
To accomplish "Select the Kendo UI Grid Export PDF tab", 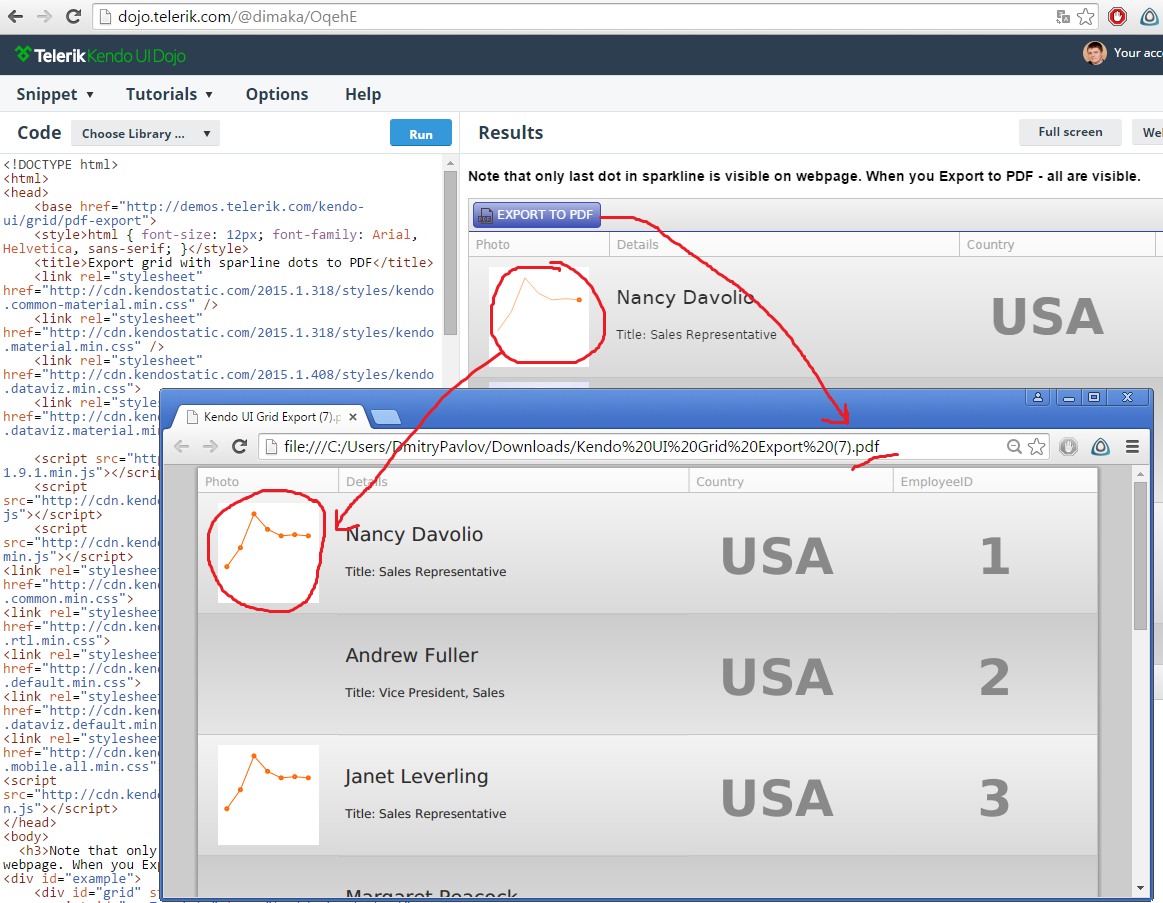I will point(268,417).
